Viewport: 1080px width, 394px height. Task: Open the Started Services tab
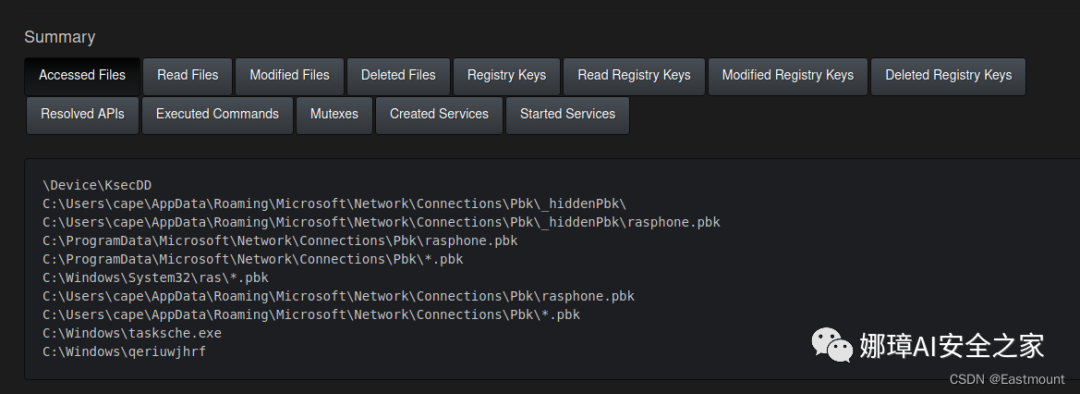[x=568, y=114]
